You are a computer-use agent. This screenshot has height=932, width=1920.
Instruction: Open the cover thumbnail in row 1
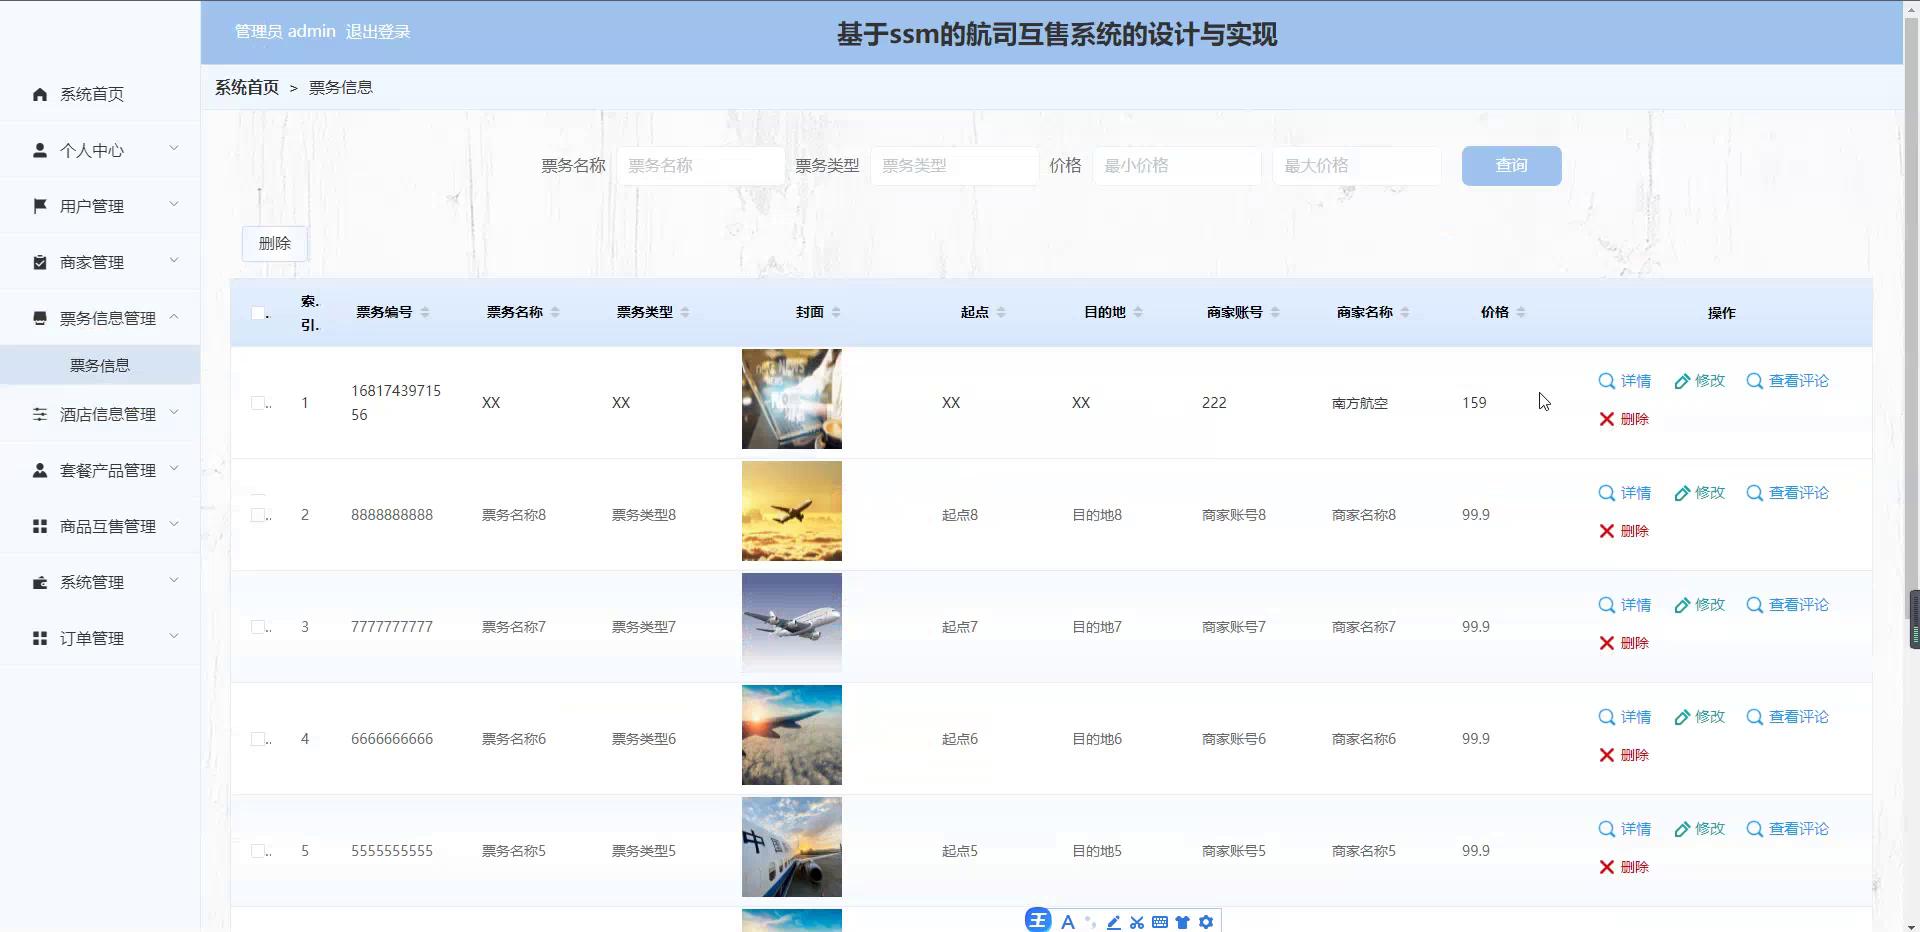[x=792, y=399]
